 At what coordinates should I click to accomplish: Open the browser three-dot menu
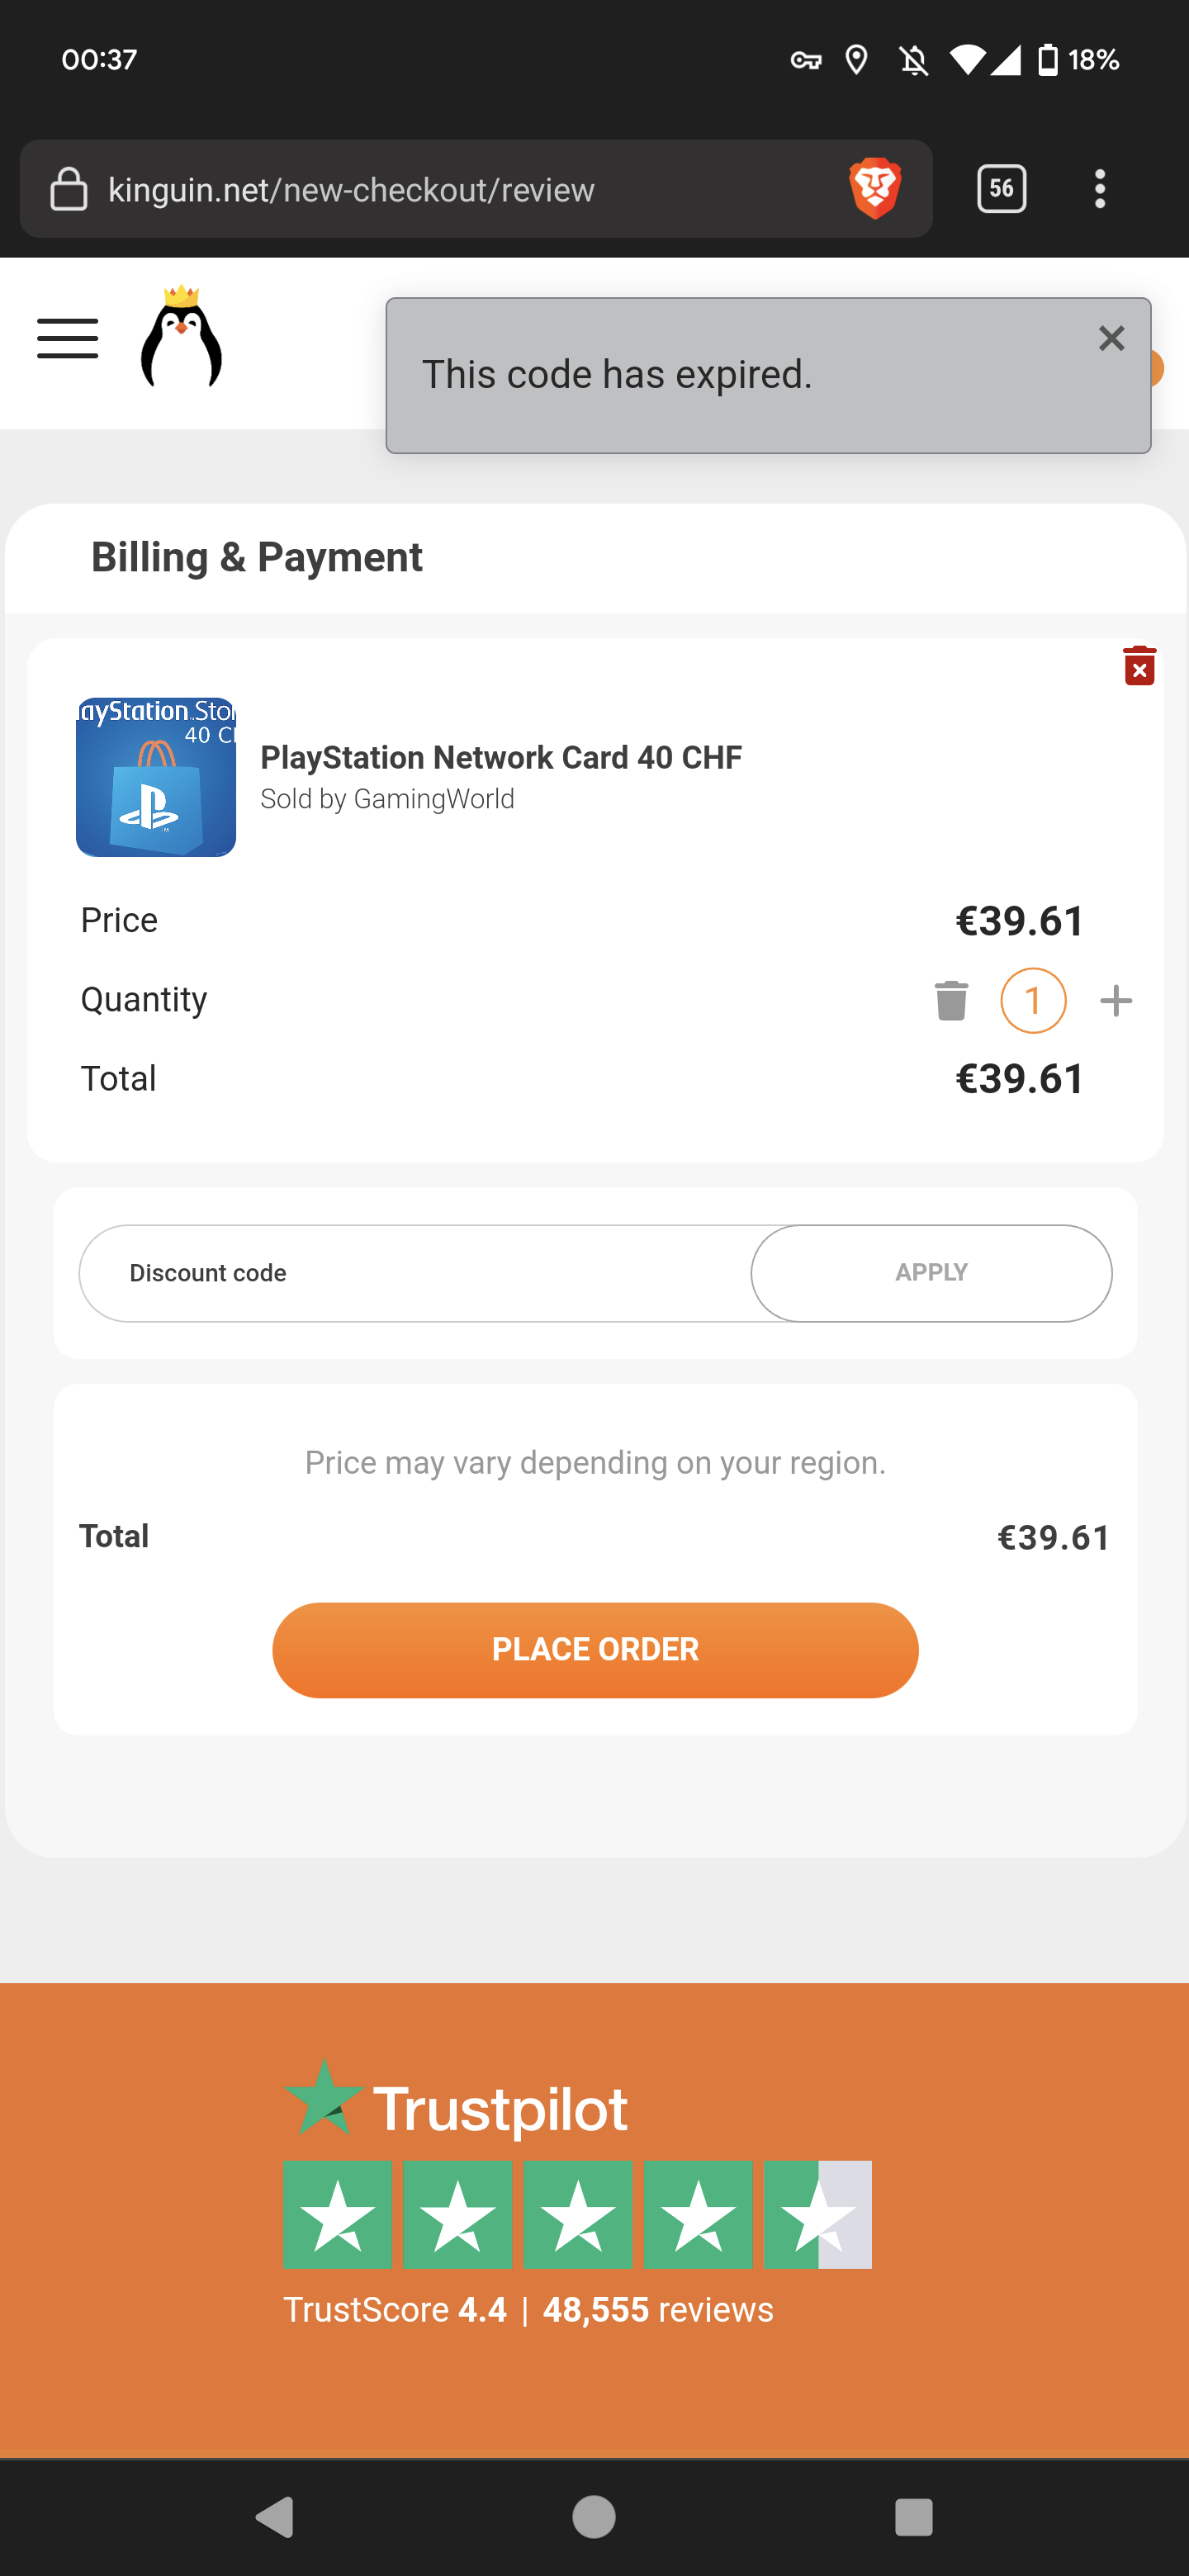(1100, 188)
